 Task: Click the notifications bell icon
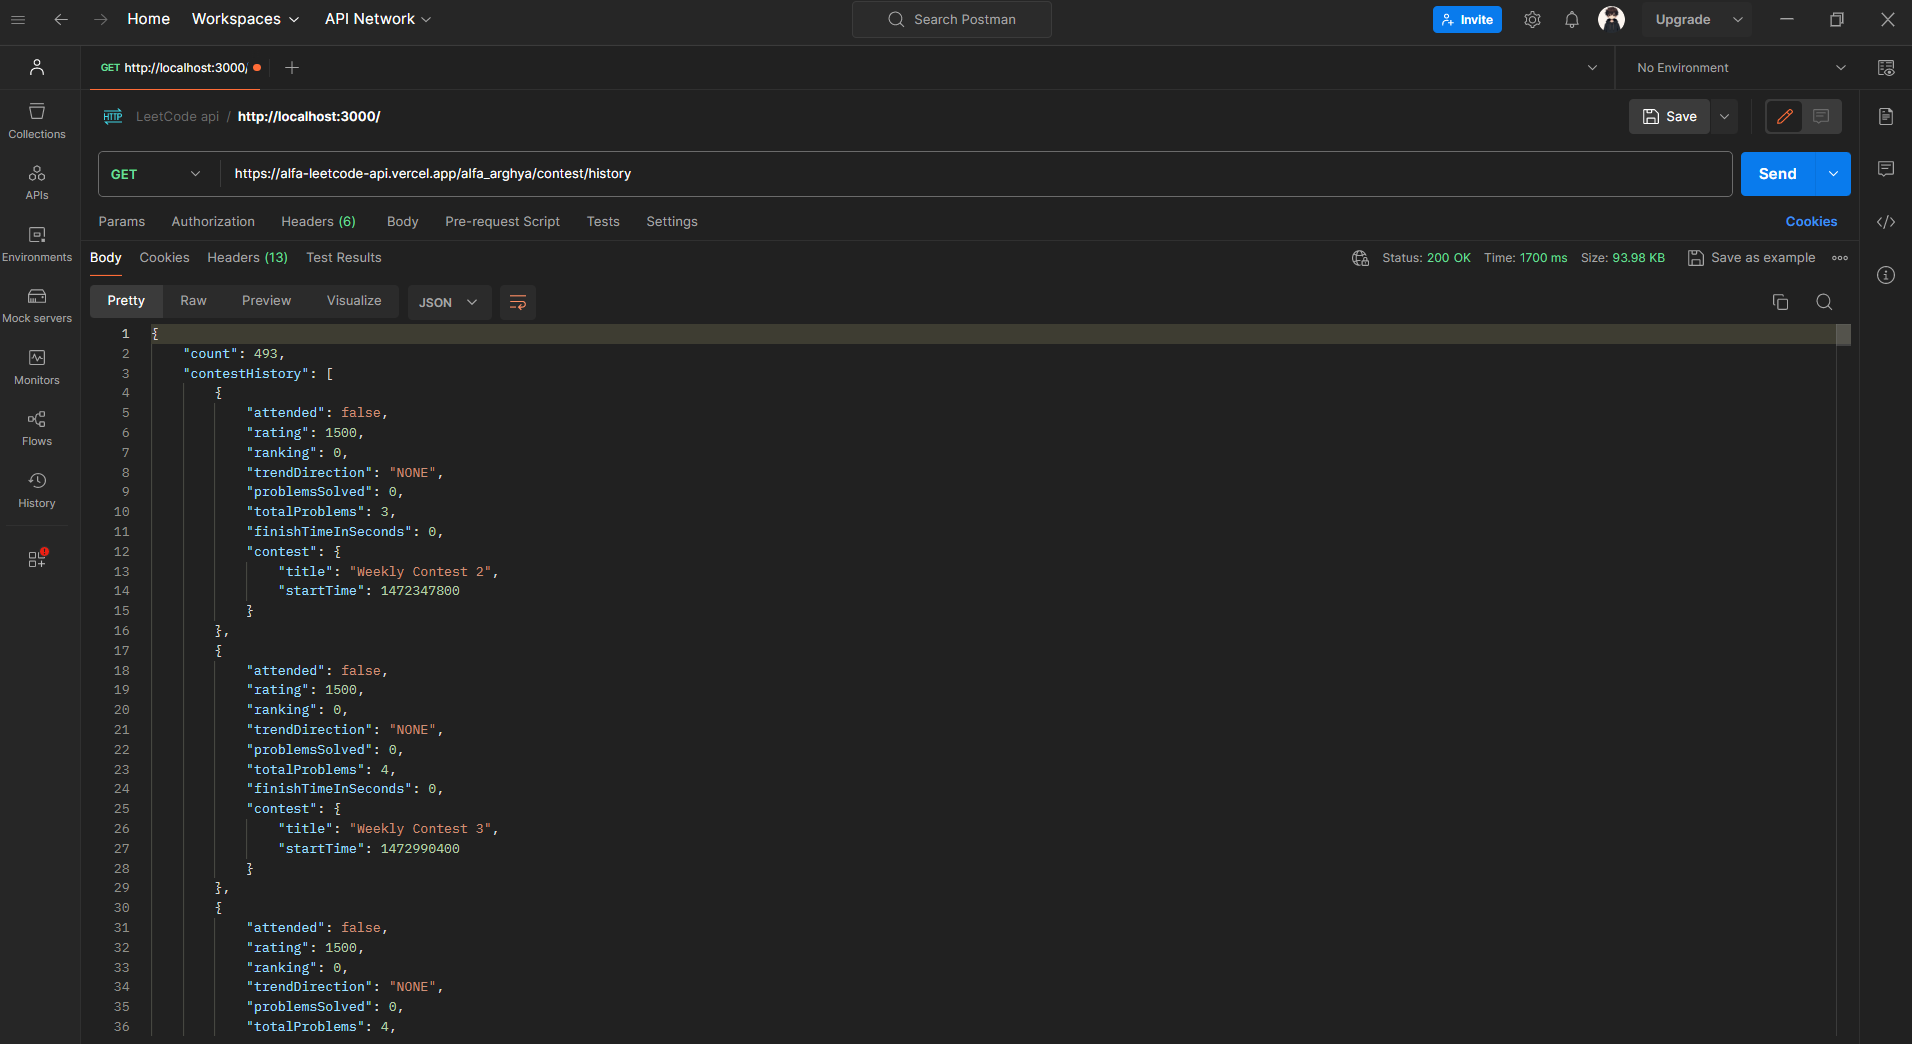coord(1571,20)
